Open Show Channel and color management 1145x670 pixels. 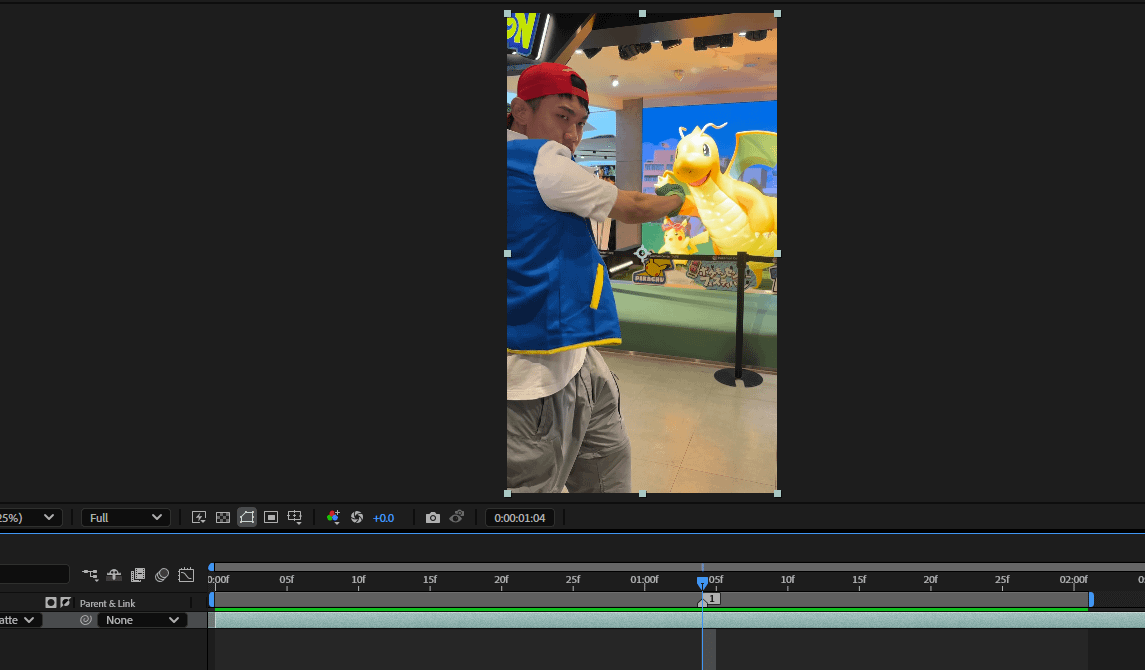coord(334,518)
